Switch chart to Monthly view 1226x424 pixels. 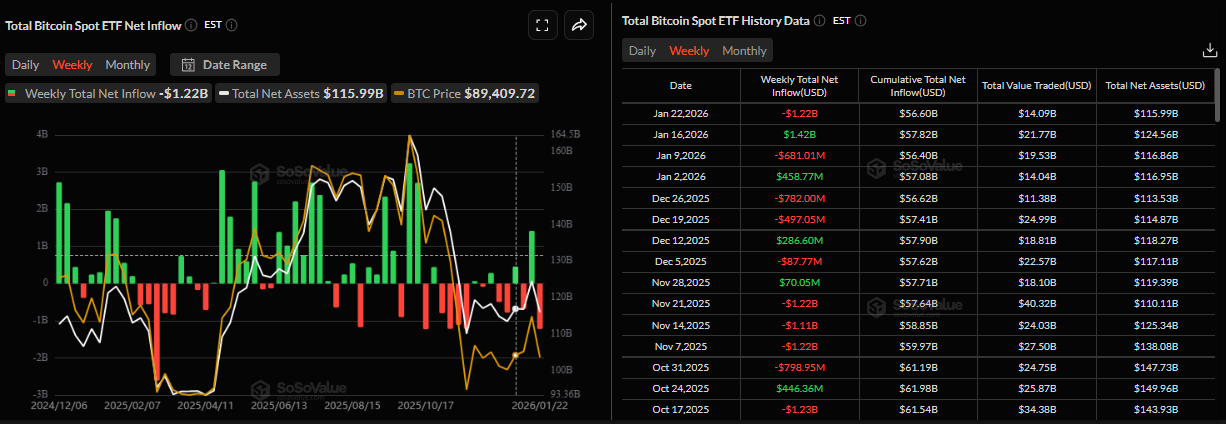pos(128,65)
